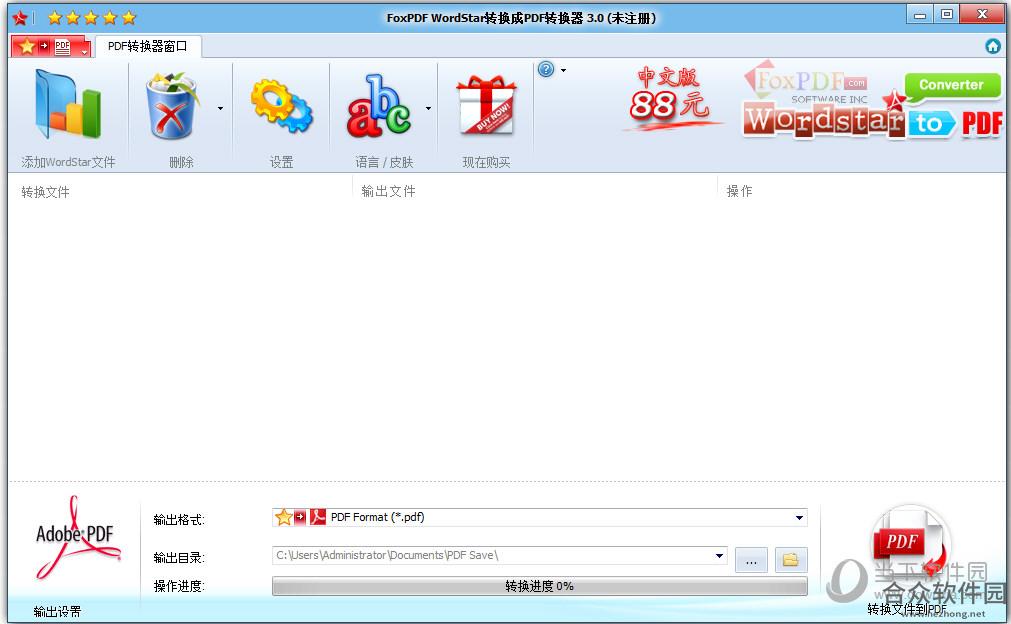Open the gears settings icon
The image size is (1011, 624).
coord(281,106)
